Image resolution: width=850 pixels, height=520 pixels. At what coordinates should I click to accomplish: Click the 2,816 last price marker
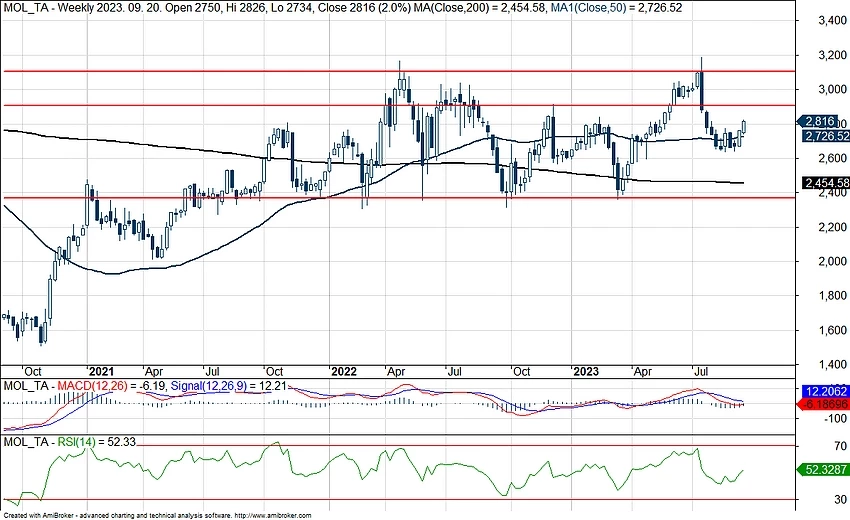tap(819, 121)
